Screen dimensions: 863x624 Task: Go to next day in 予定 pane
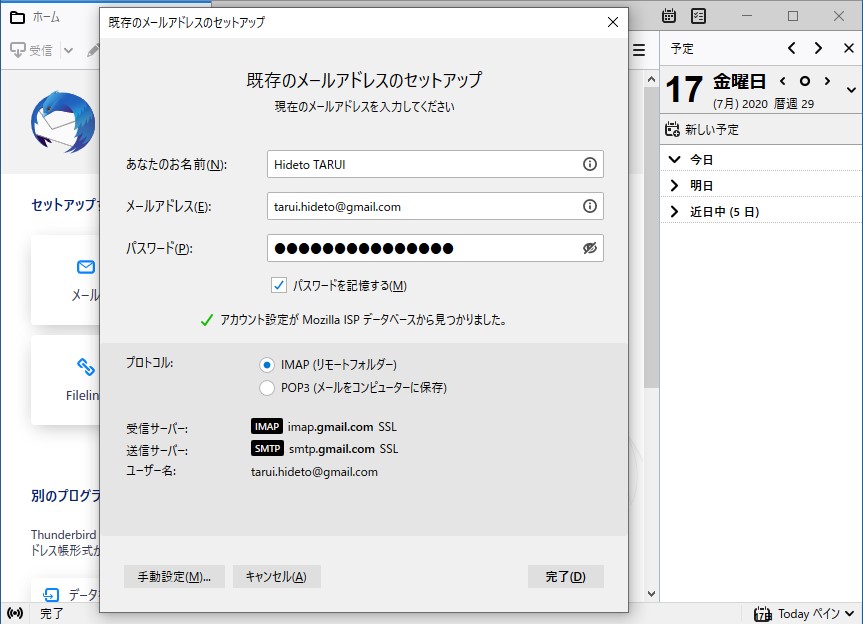pos(818,48)
